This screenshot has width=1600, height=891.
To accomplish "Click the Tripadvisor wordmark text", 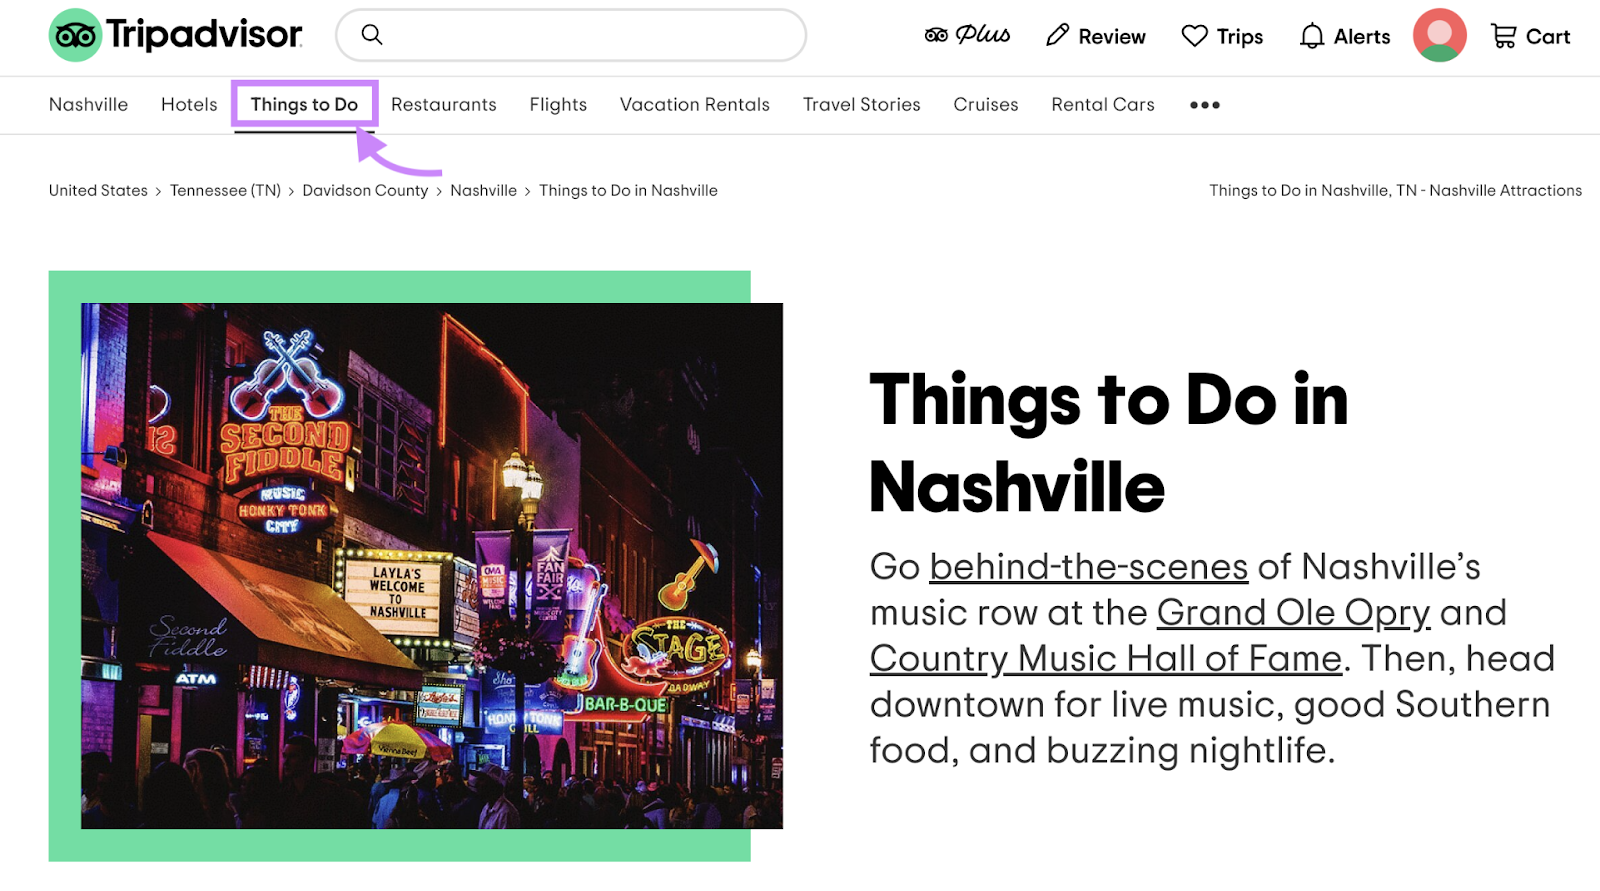I will coord(204,34).
